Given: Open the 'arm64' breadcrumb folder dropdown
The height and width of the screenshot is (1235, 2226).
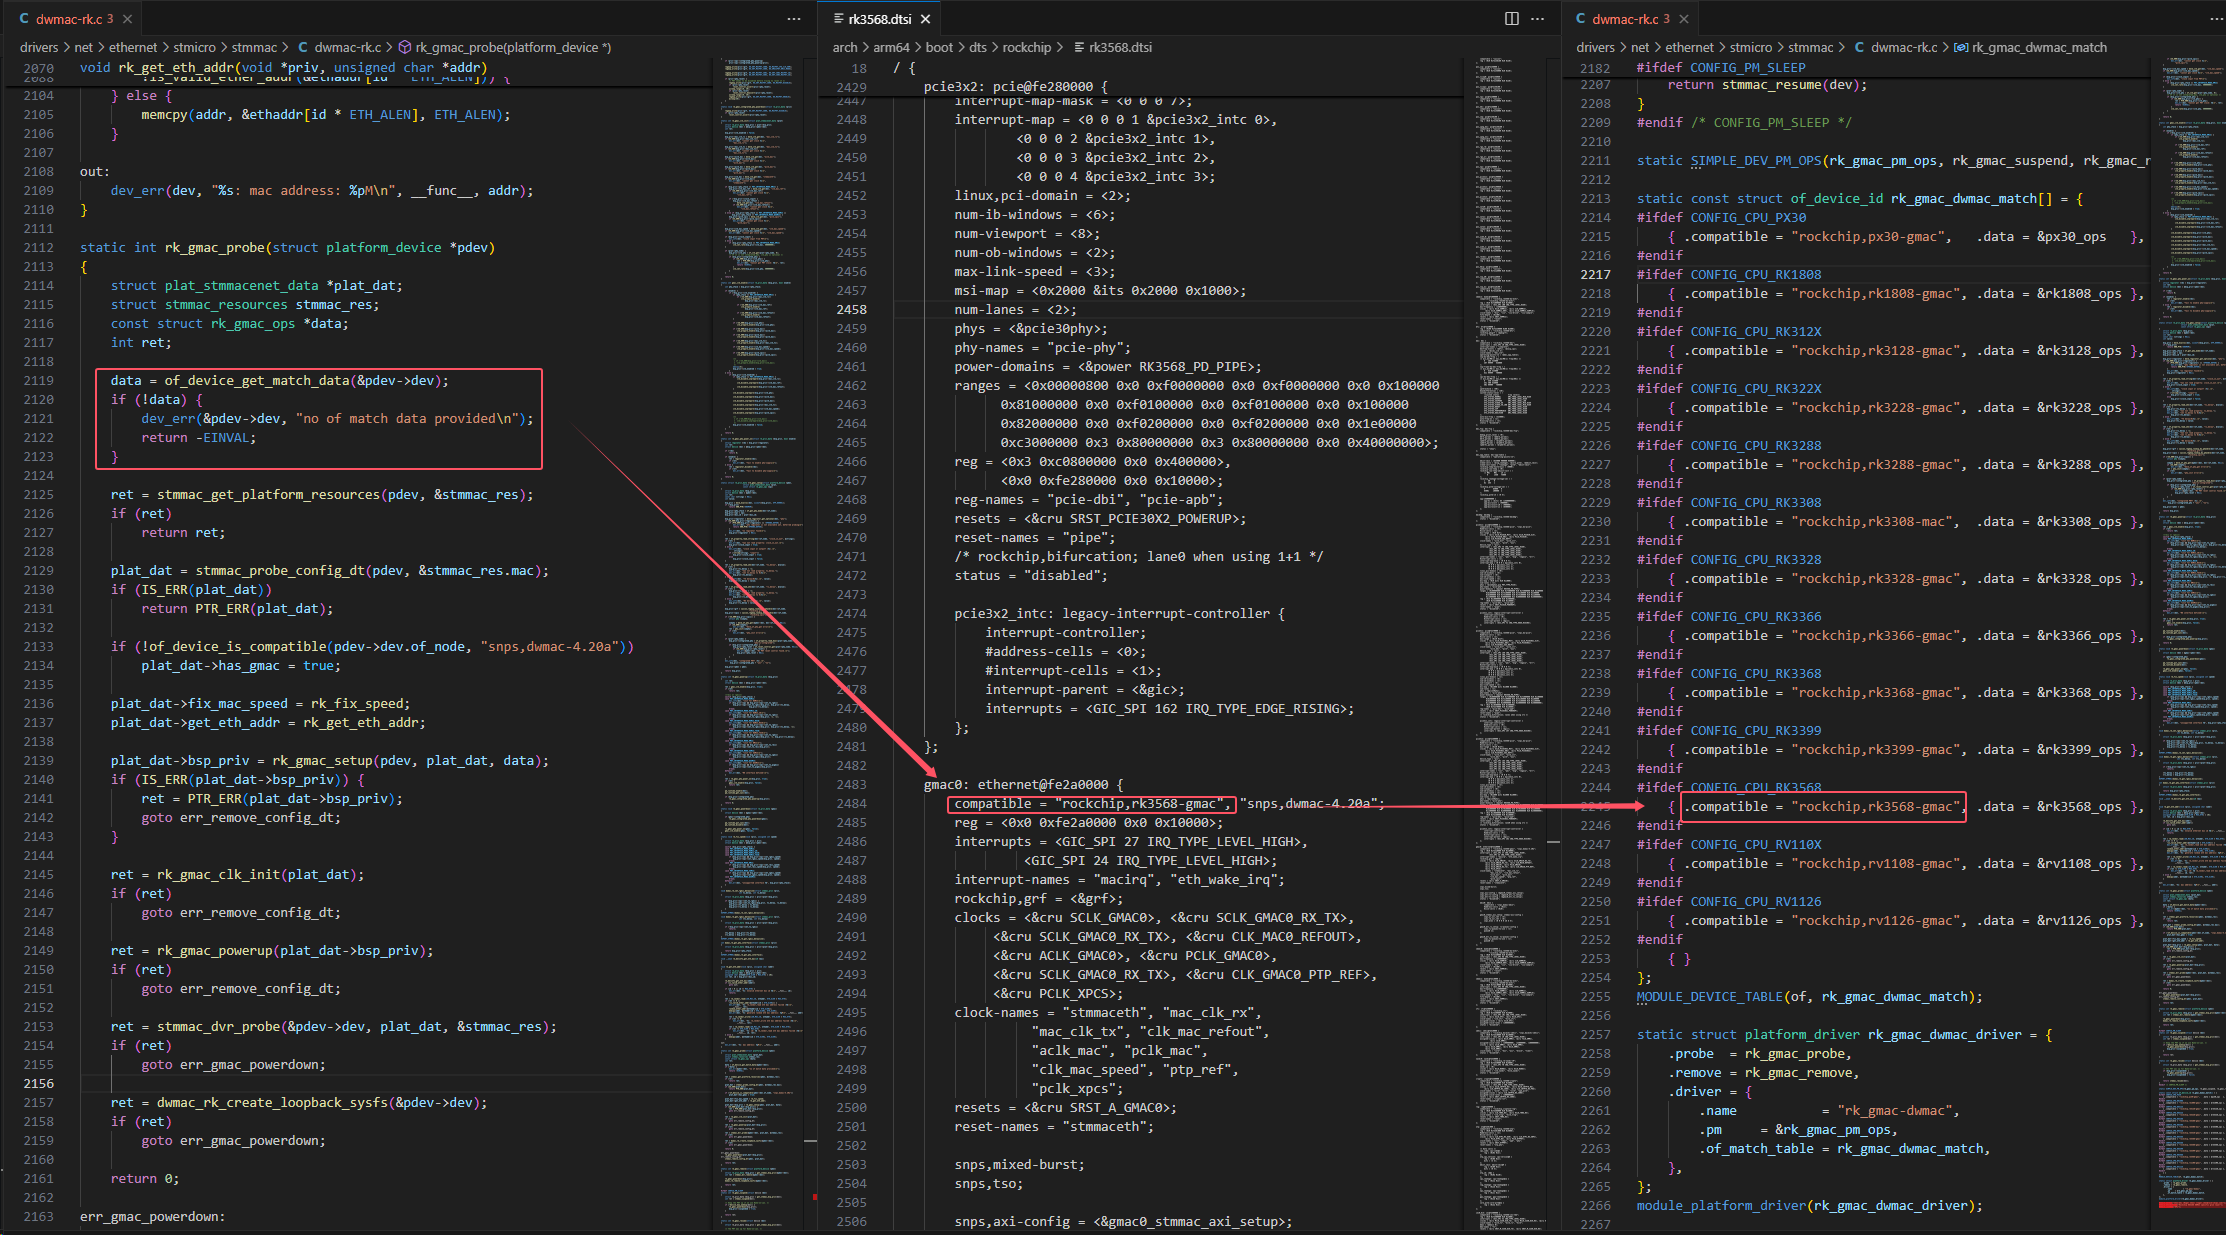Looking at the screenshot, I should coord(892,47).
